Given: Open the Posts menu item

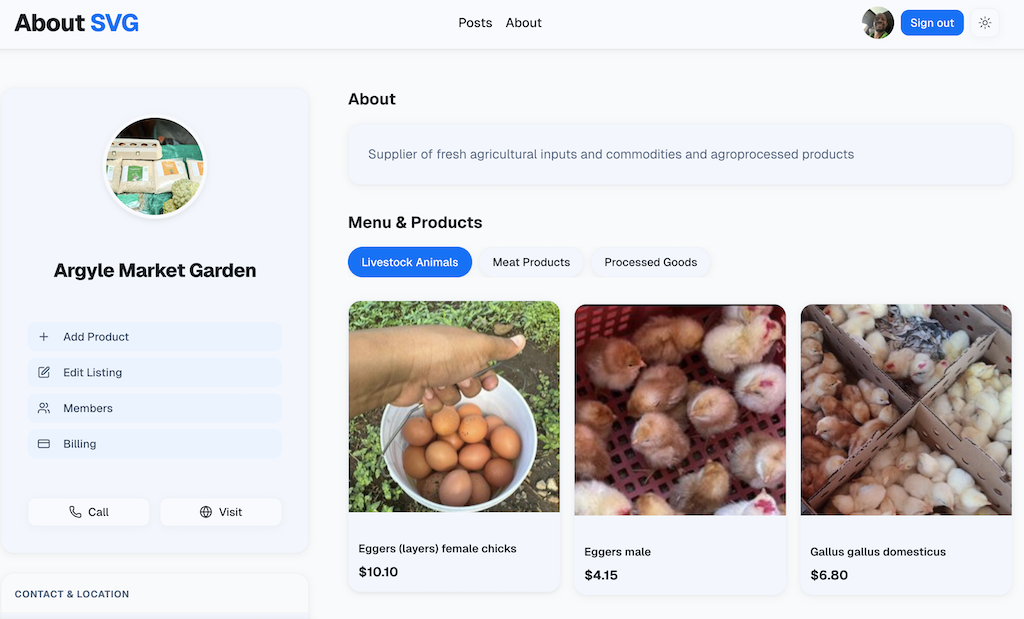Looking at the screenshot, I should (475, 22).
